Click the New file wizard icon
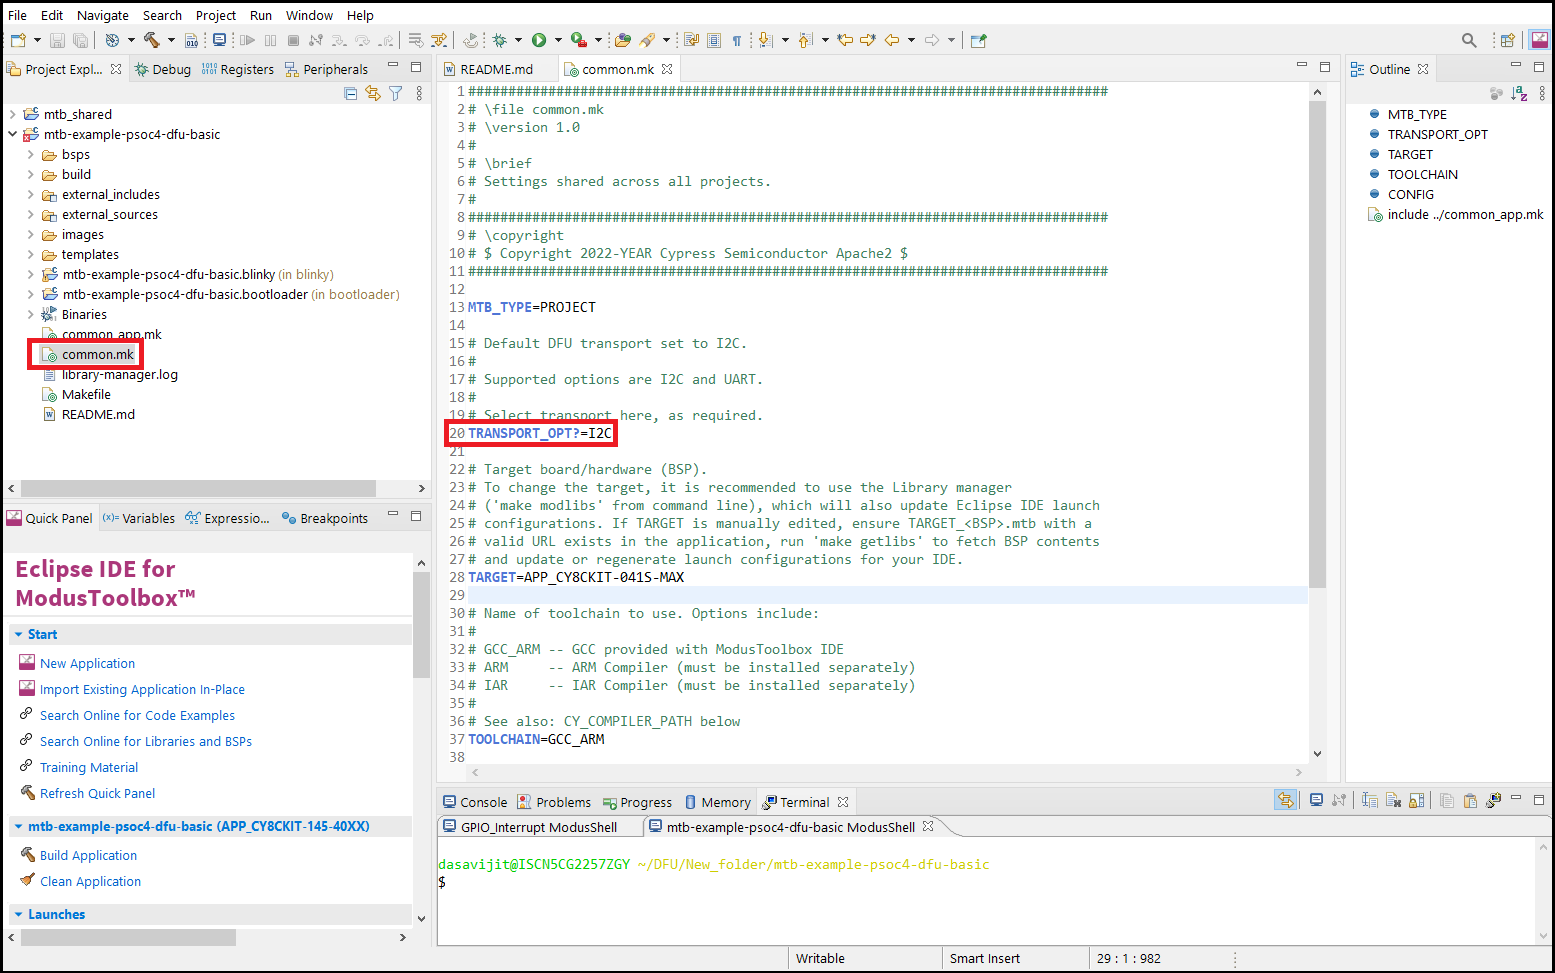This screenshot has height=973, width=1555. point(18,40)
